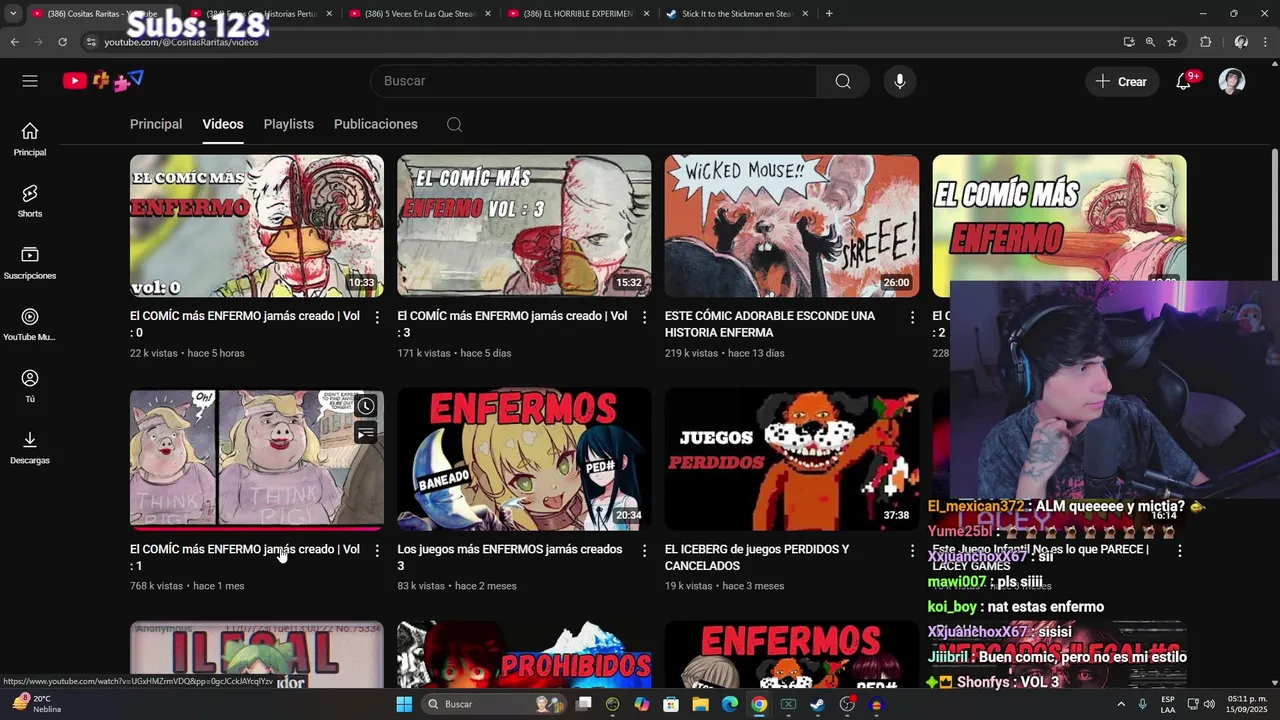Viewport: 1280px width, 720px height.
Task: Open the Vol: 0 duck comic thumbnail
Action: [x=257, y=226]
